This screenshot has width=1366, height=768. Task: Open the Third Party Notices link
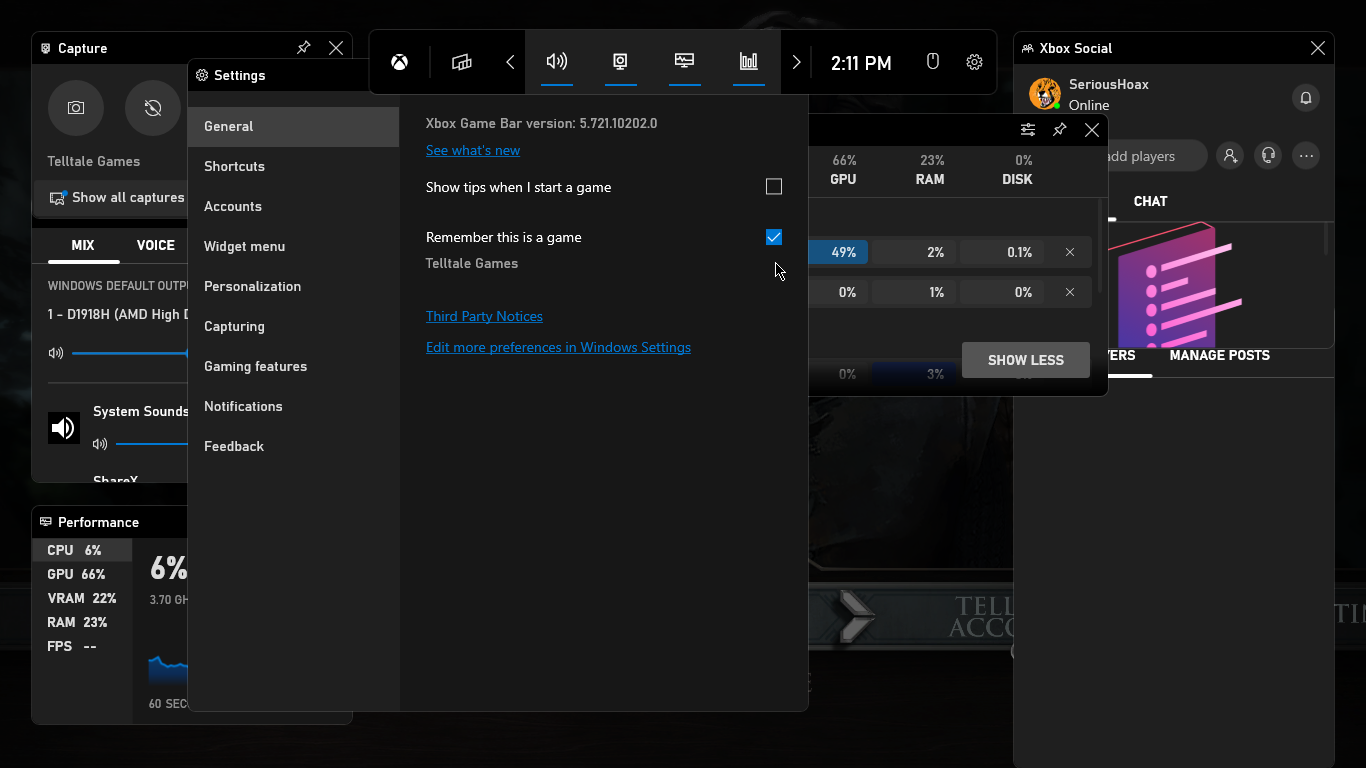point(484,316)
